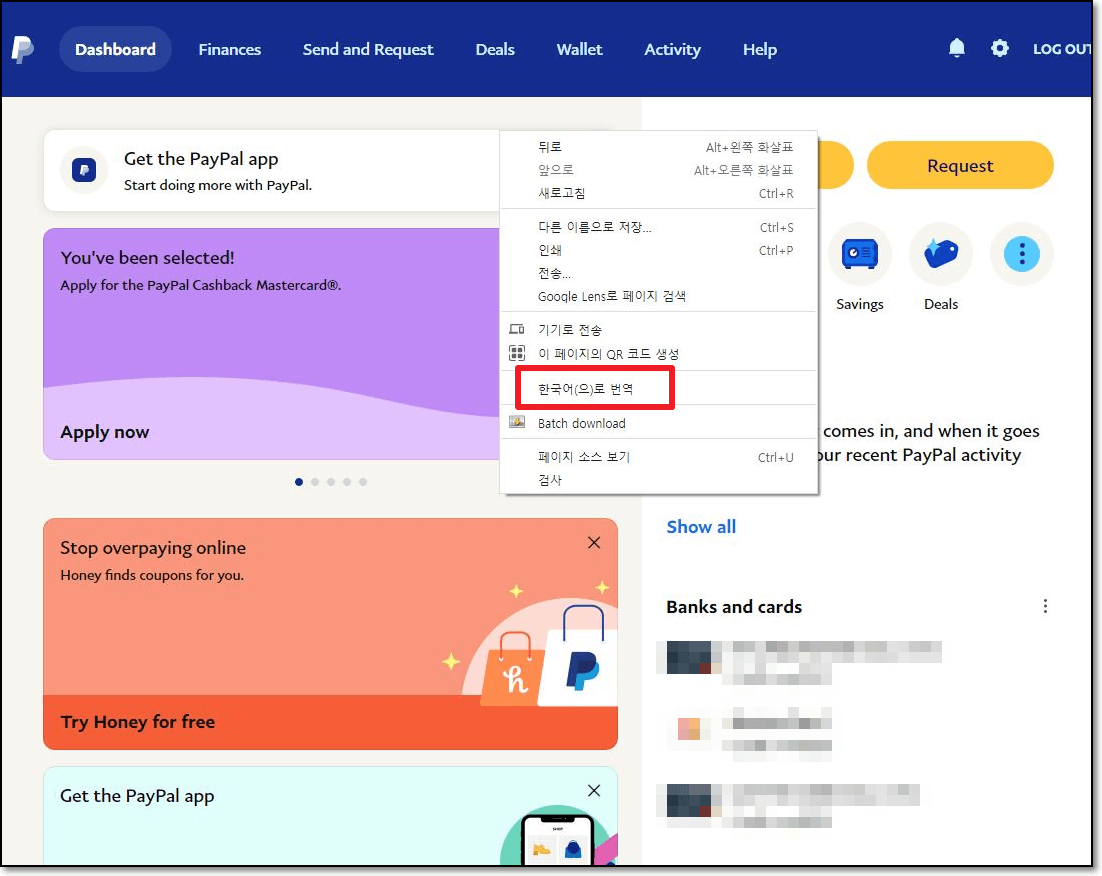
Task: Click the Batch download icon
Action: coord(517,423)
